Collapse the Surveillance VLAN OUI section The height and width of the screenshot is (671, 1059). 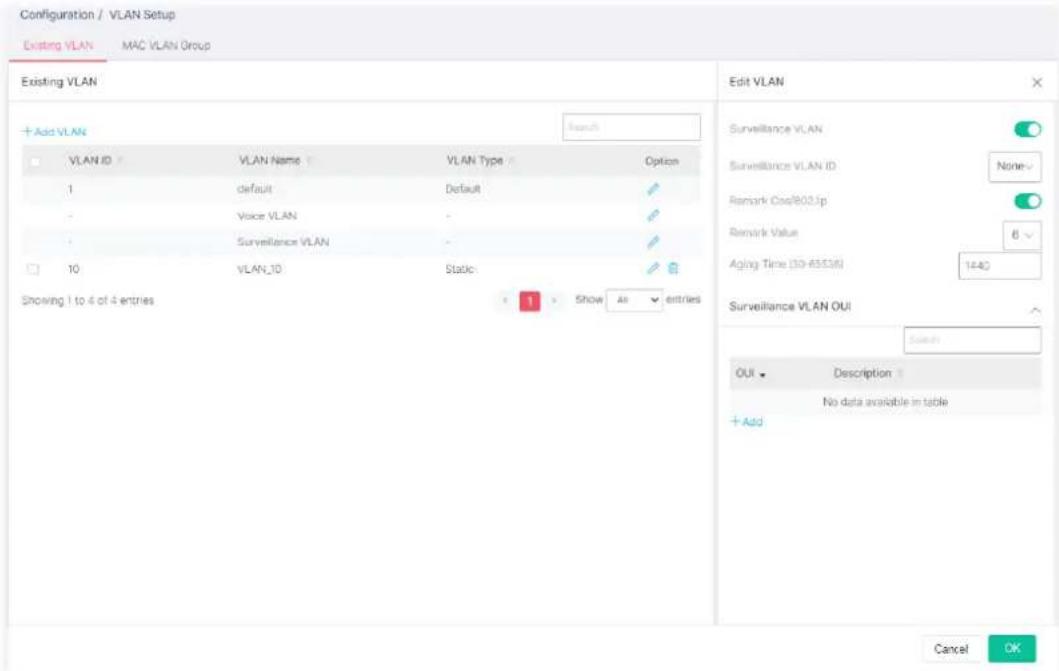pos(1034,309)
